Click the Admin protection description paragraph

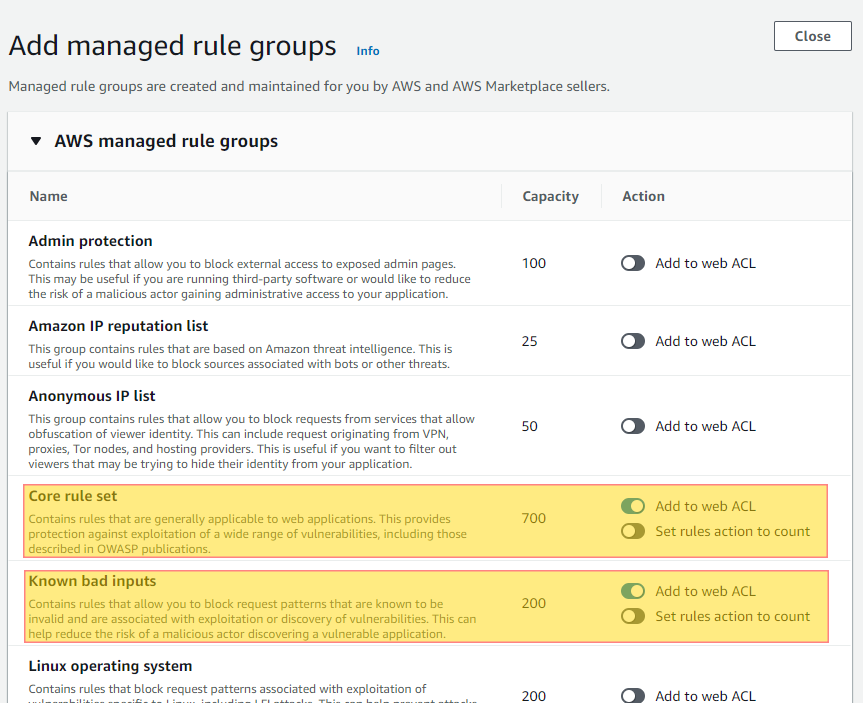[249, 279]
